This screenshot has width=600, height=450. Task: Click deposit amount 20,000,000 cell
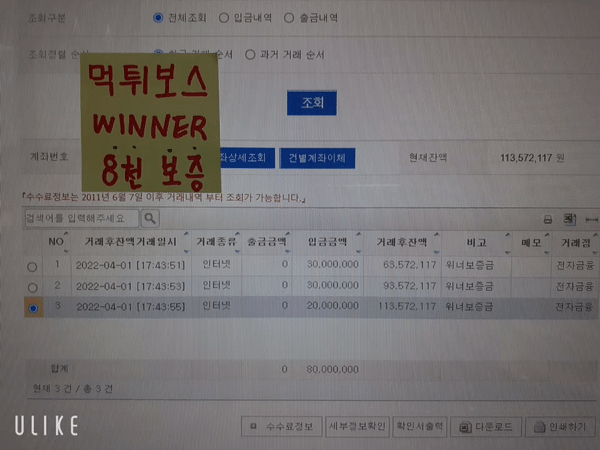point(333,306)
